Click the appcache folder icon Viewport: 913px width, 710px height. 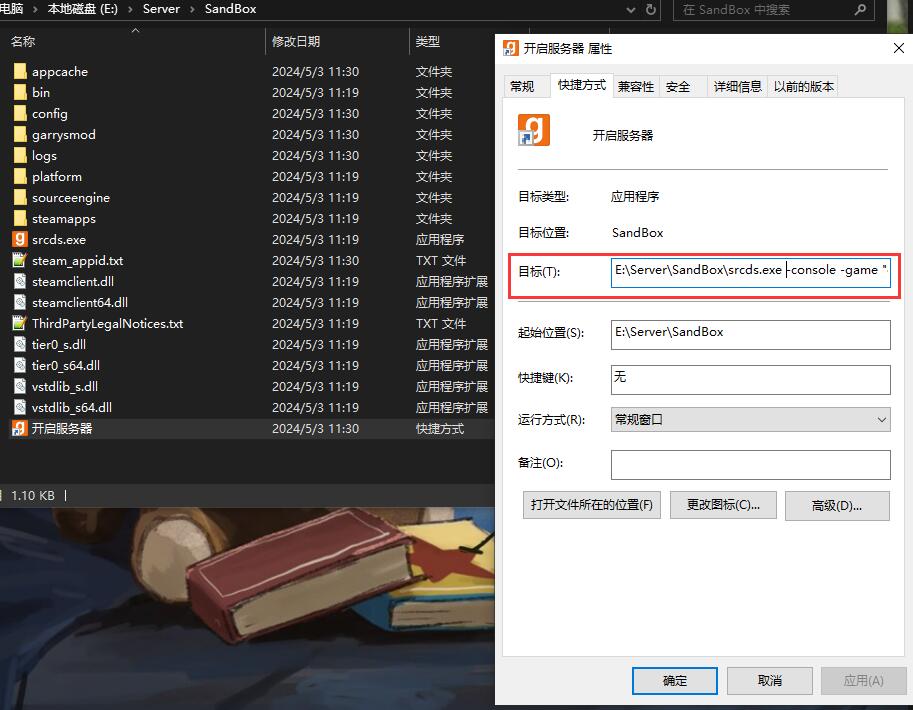(20, 72)
